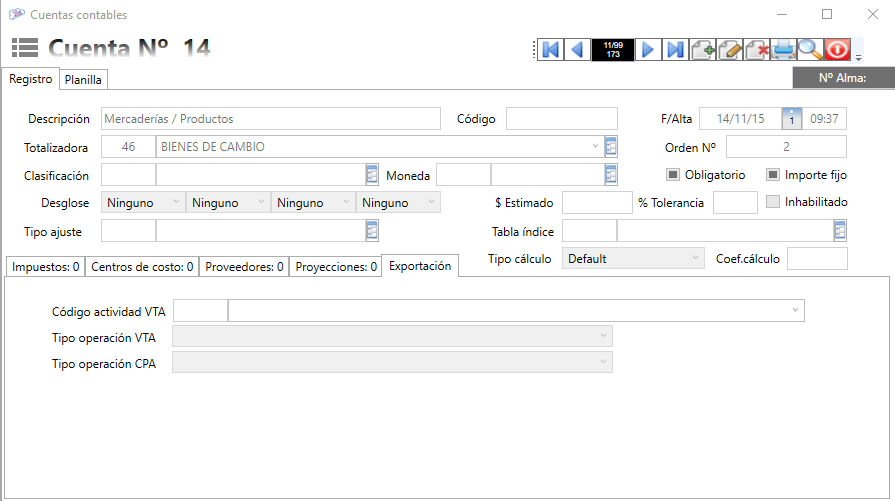Go to the previous record
This screenshot has width=895, height=501.
577,49
